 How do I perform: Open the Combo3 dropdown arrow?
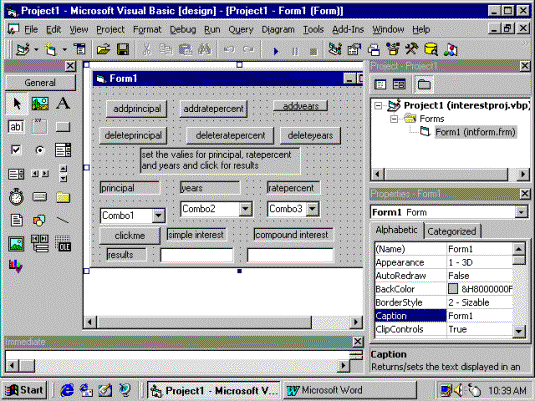coord(312,209)
